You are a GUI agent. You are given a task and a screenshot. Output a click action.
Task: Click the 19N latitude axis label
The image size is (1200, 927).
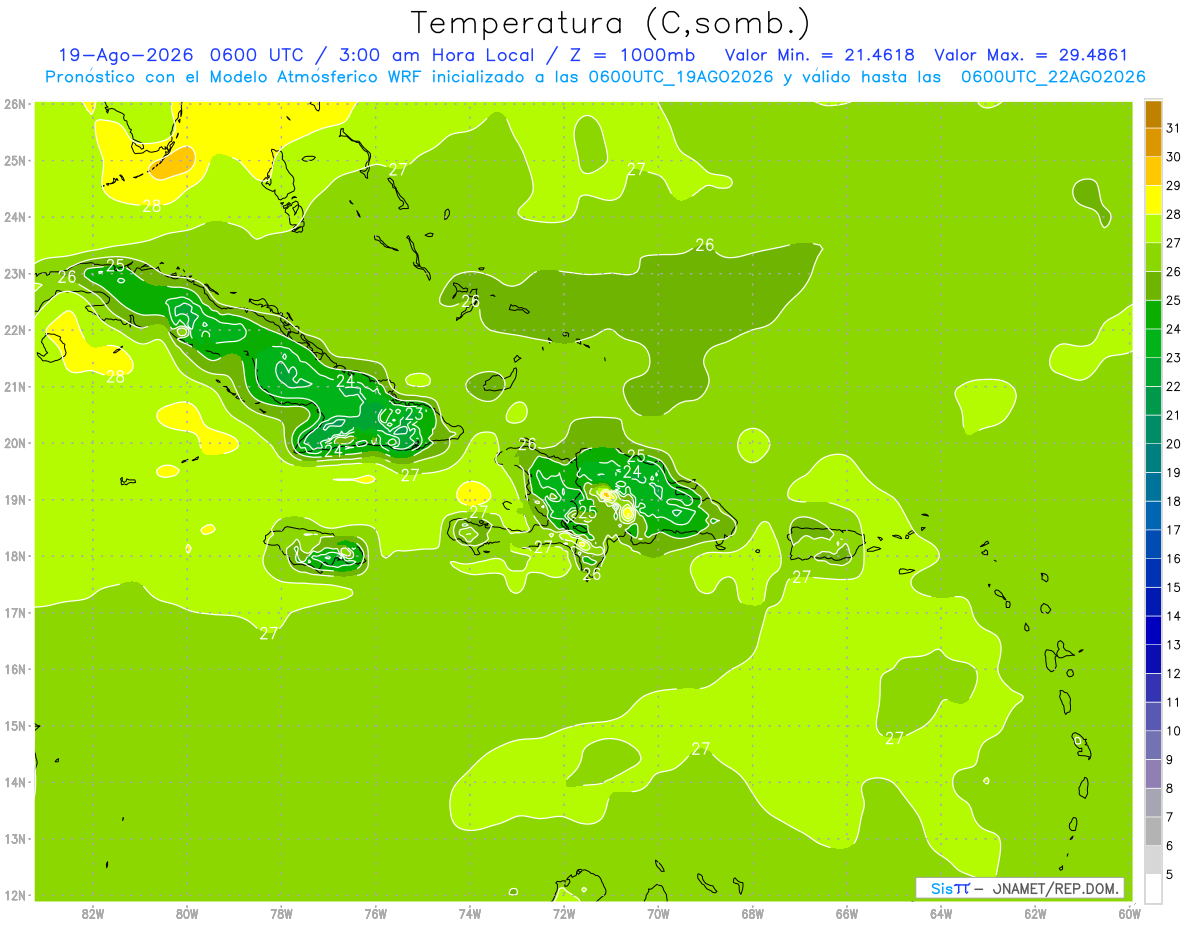[x=15, y=499]
